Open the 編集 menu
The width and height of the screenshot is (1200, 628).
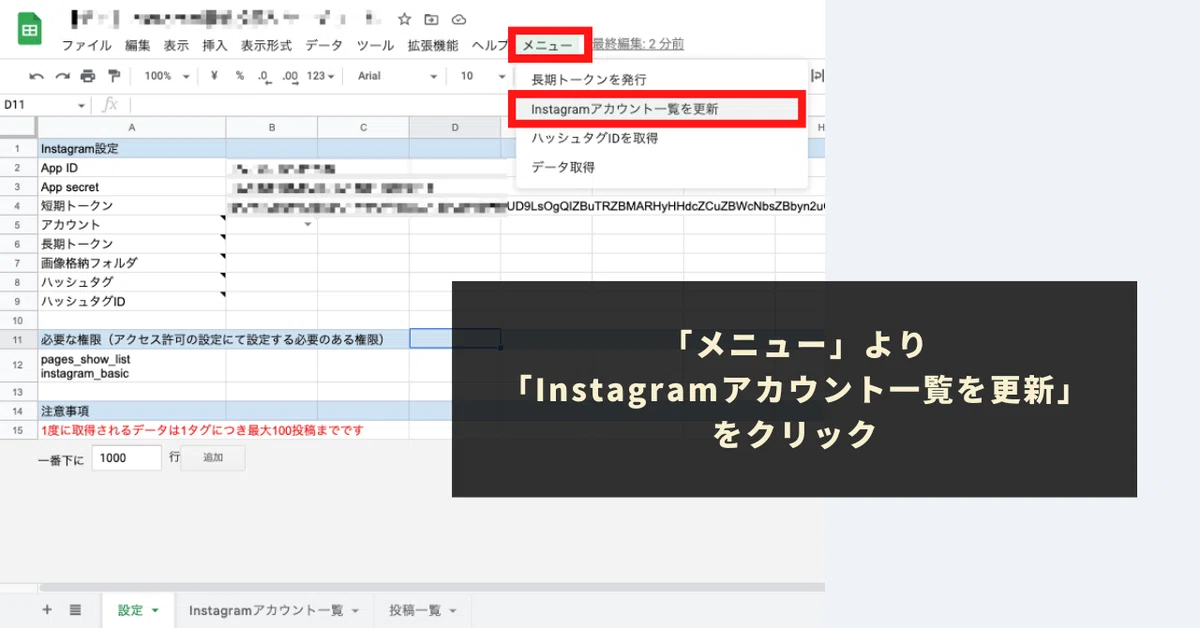pos(138,46)
